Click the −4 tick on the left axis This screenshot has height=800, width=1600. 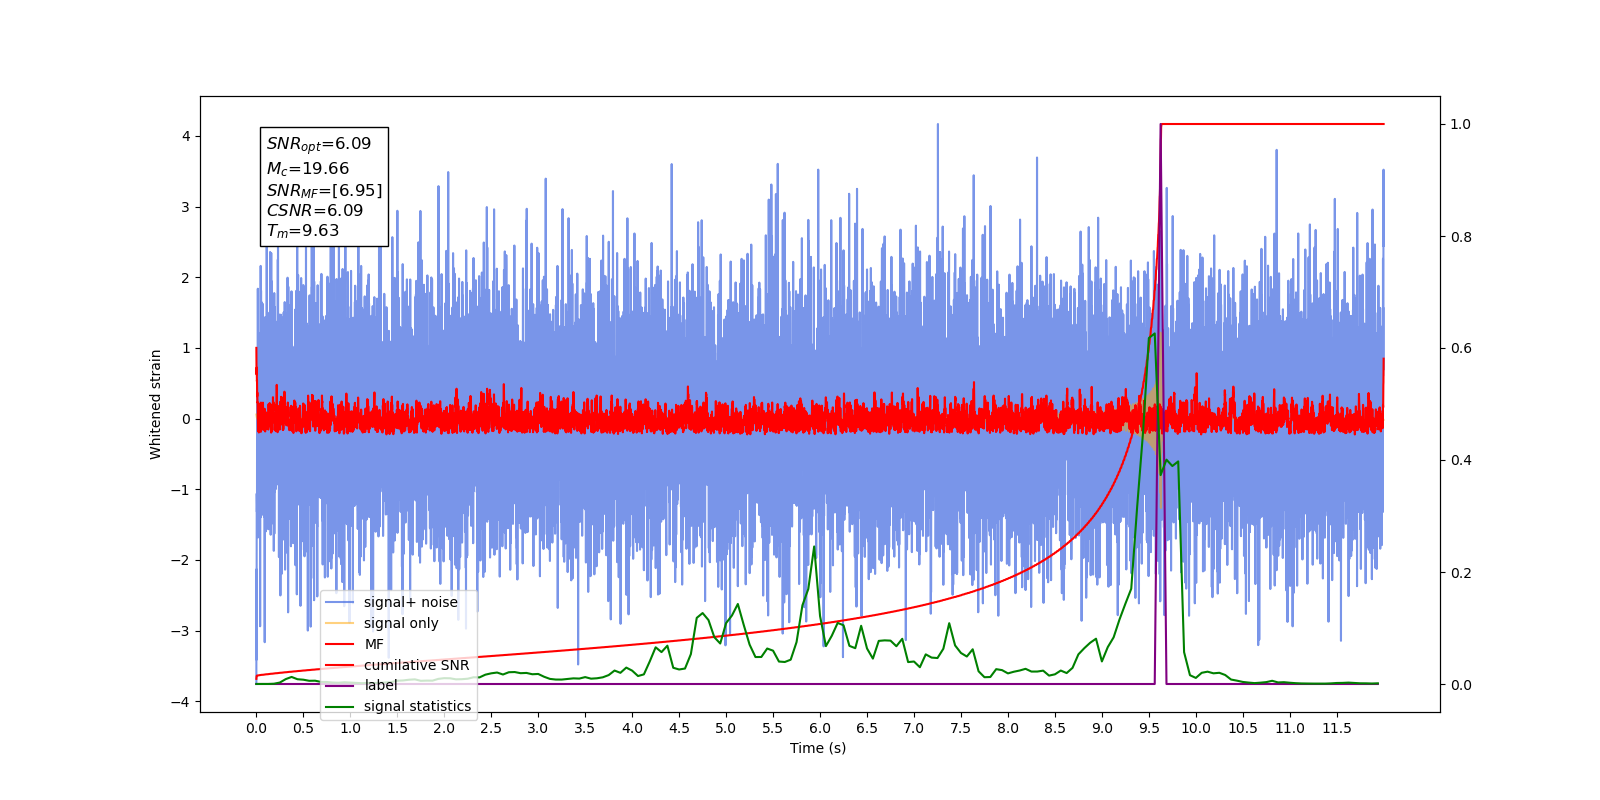[x=181, y=702]
